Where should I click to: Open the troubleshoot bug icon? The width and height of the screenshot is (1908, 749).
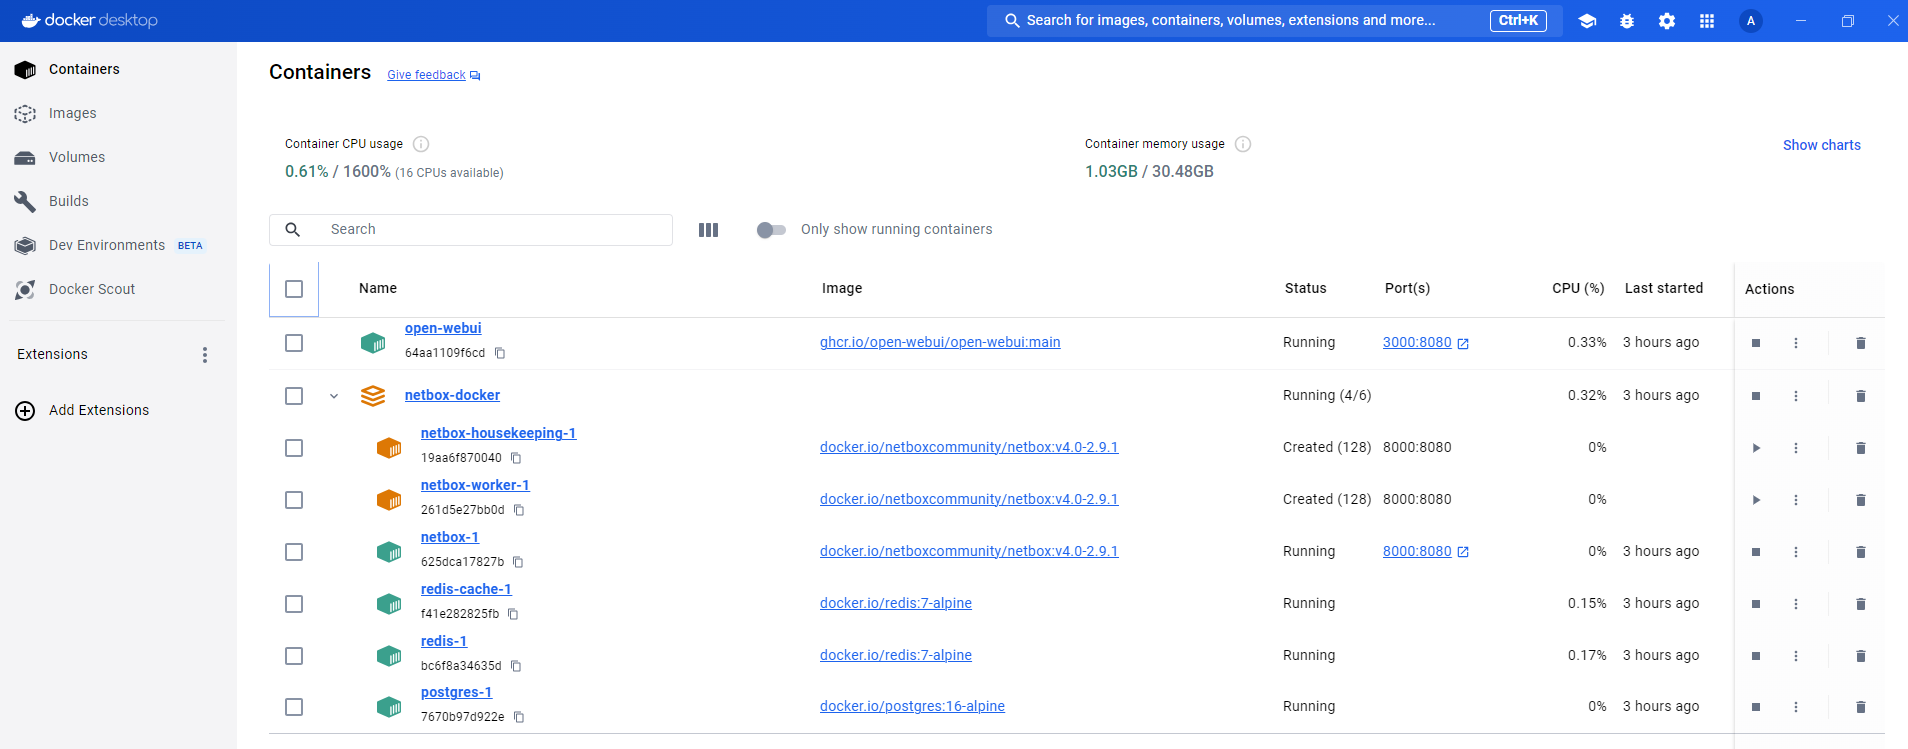pos(1627,21)
